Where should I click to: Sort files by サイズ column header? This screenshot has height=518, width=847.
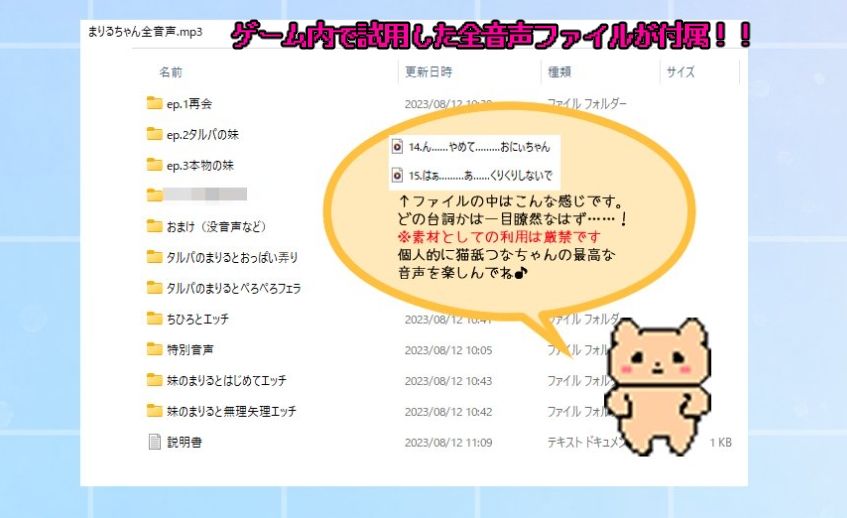tap(681, 72)
